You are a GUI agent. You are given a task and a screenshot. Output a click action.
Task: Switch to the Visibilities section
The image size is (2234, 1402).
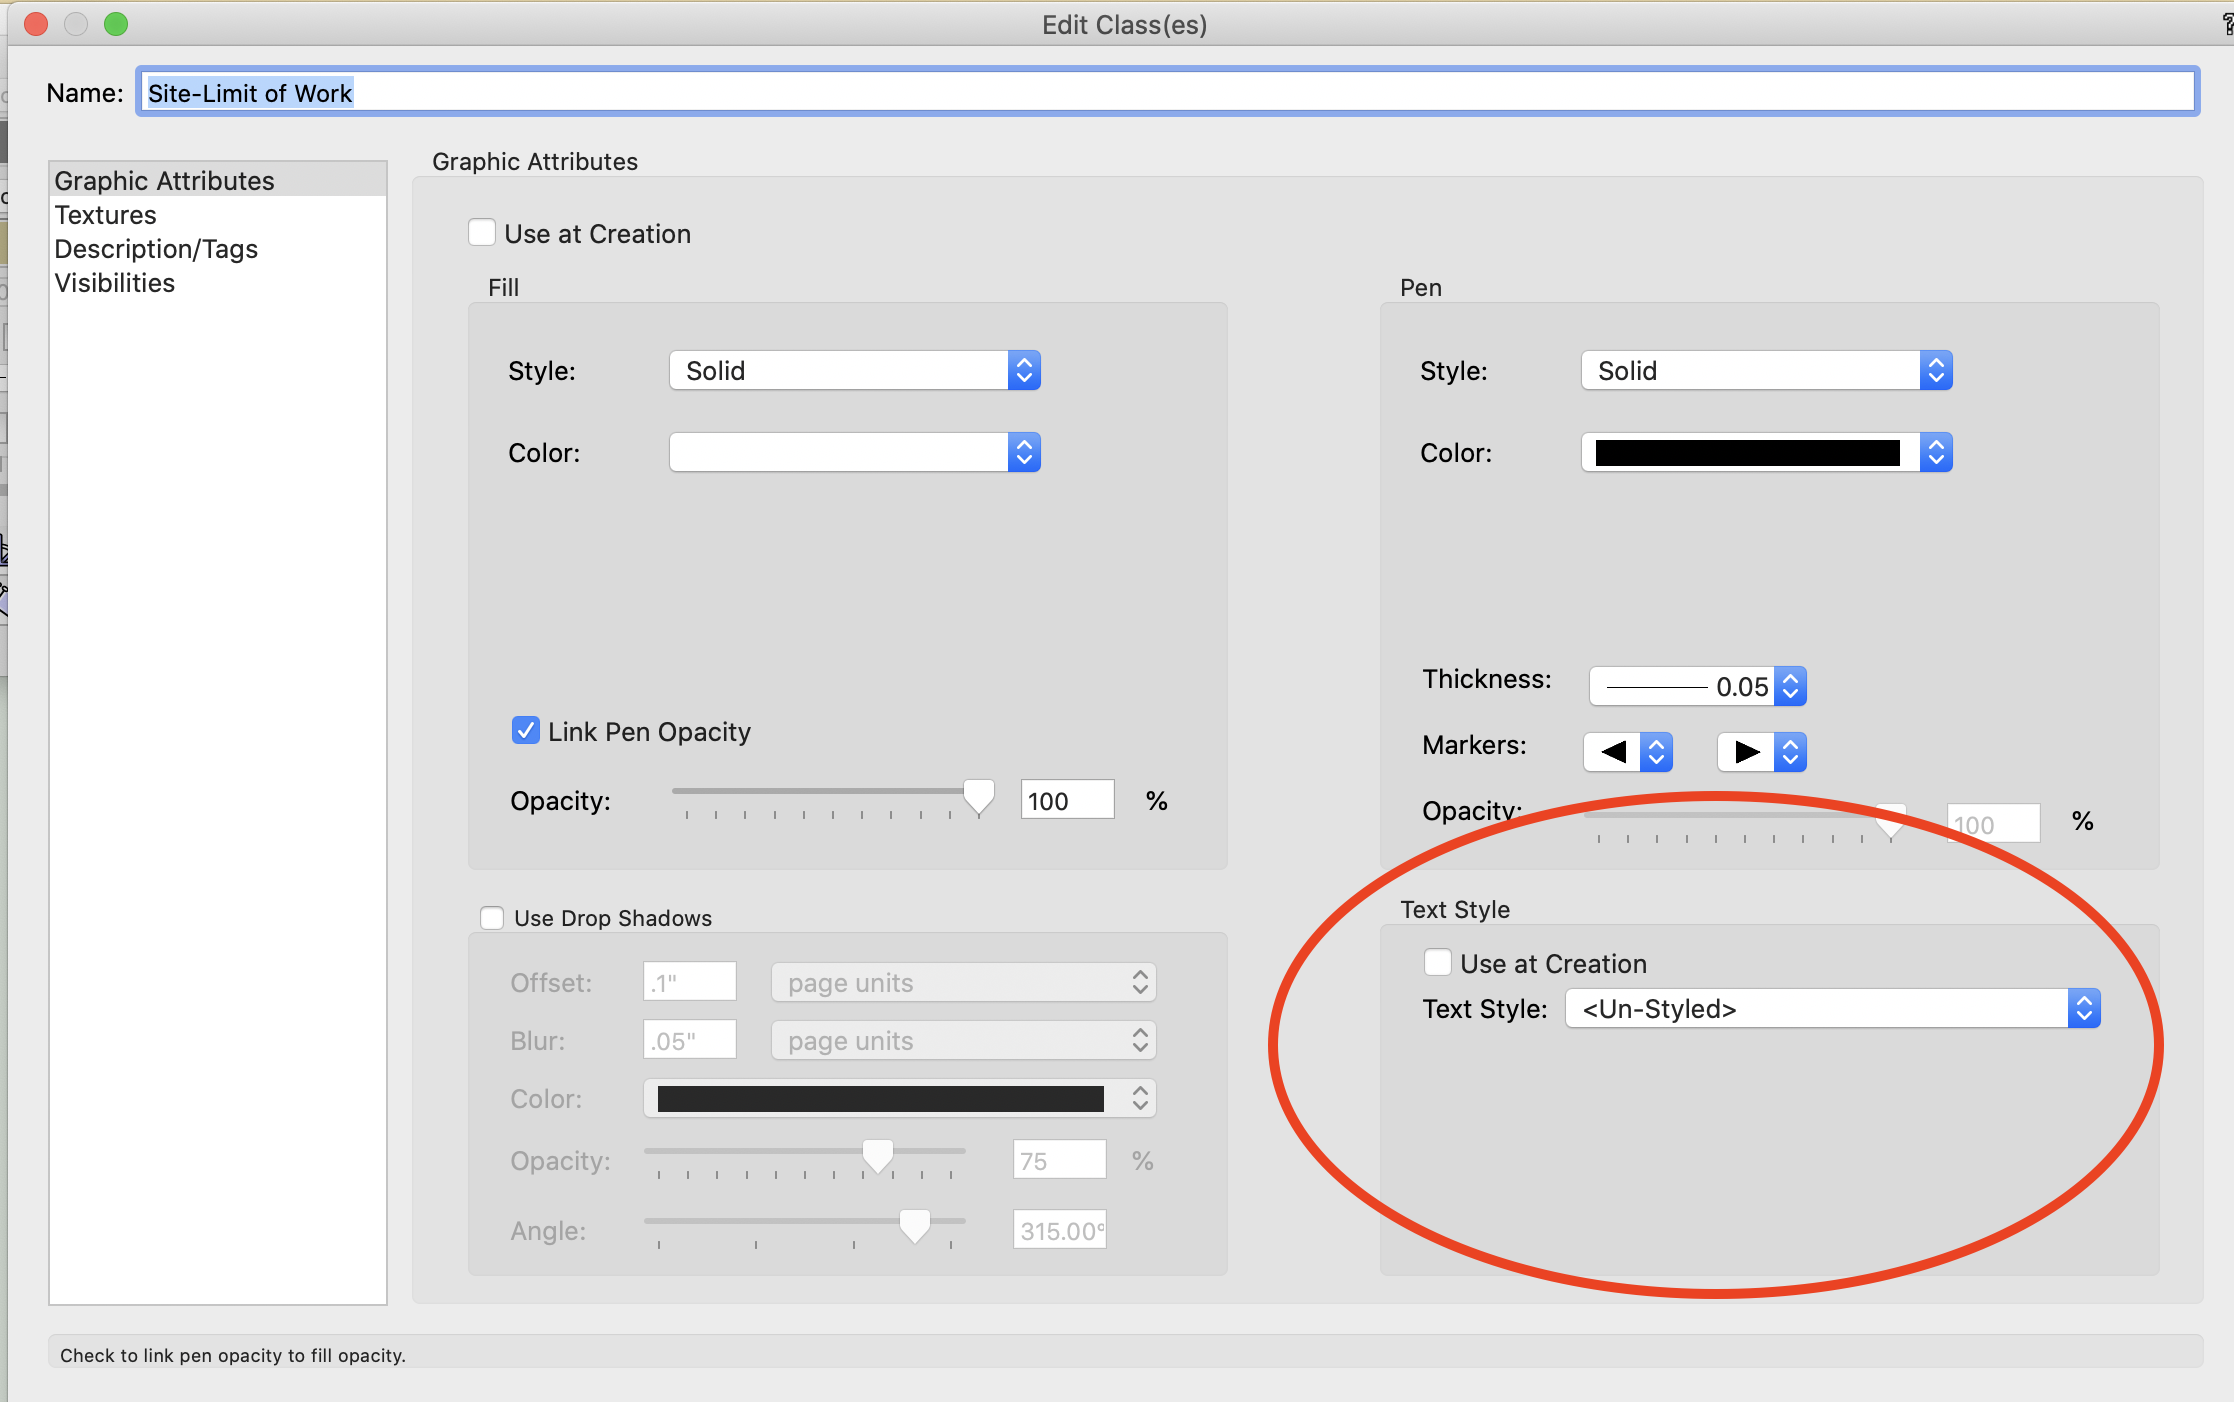coord(115,282)
